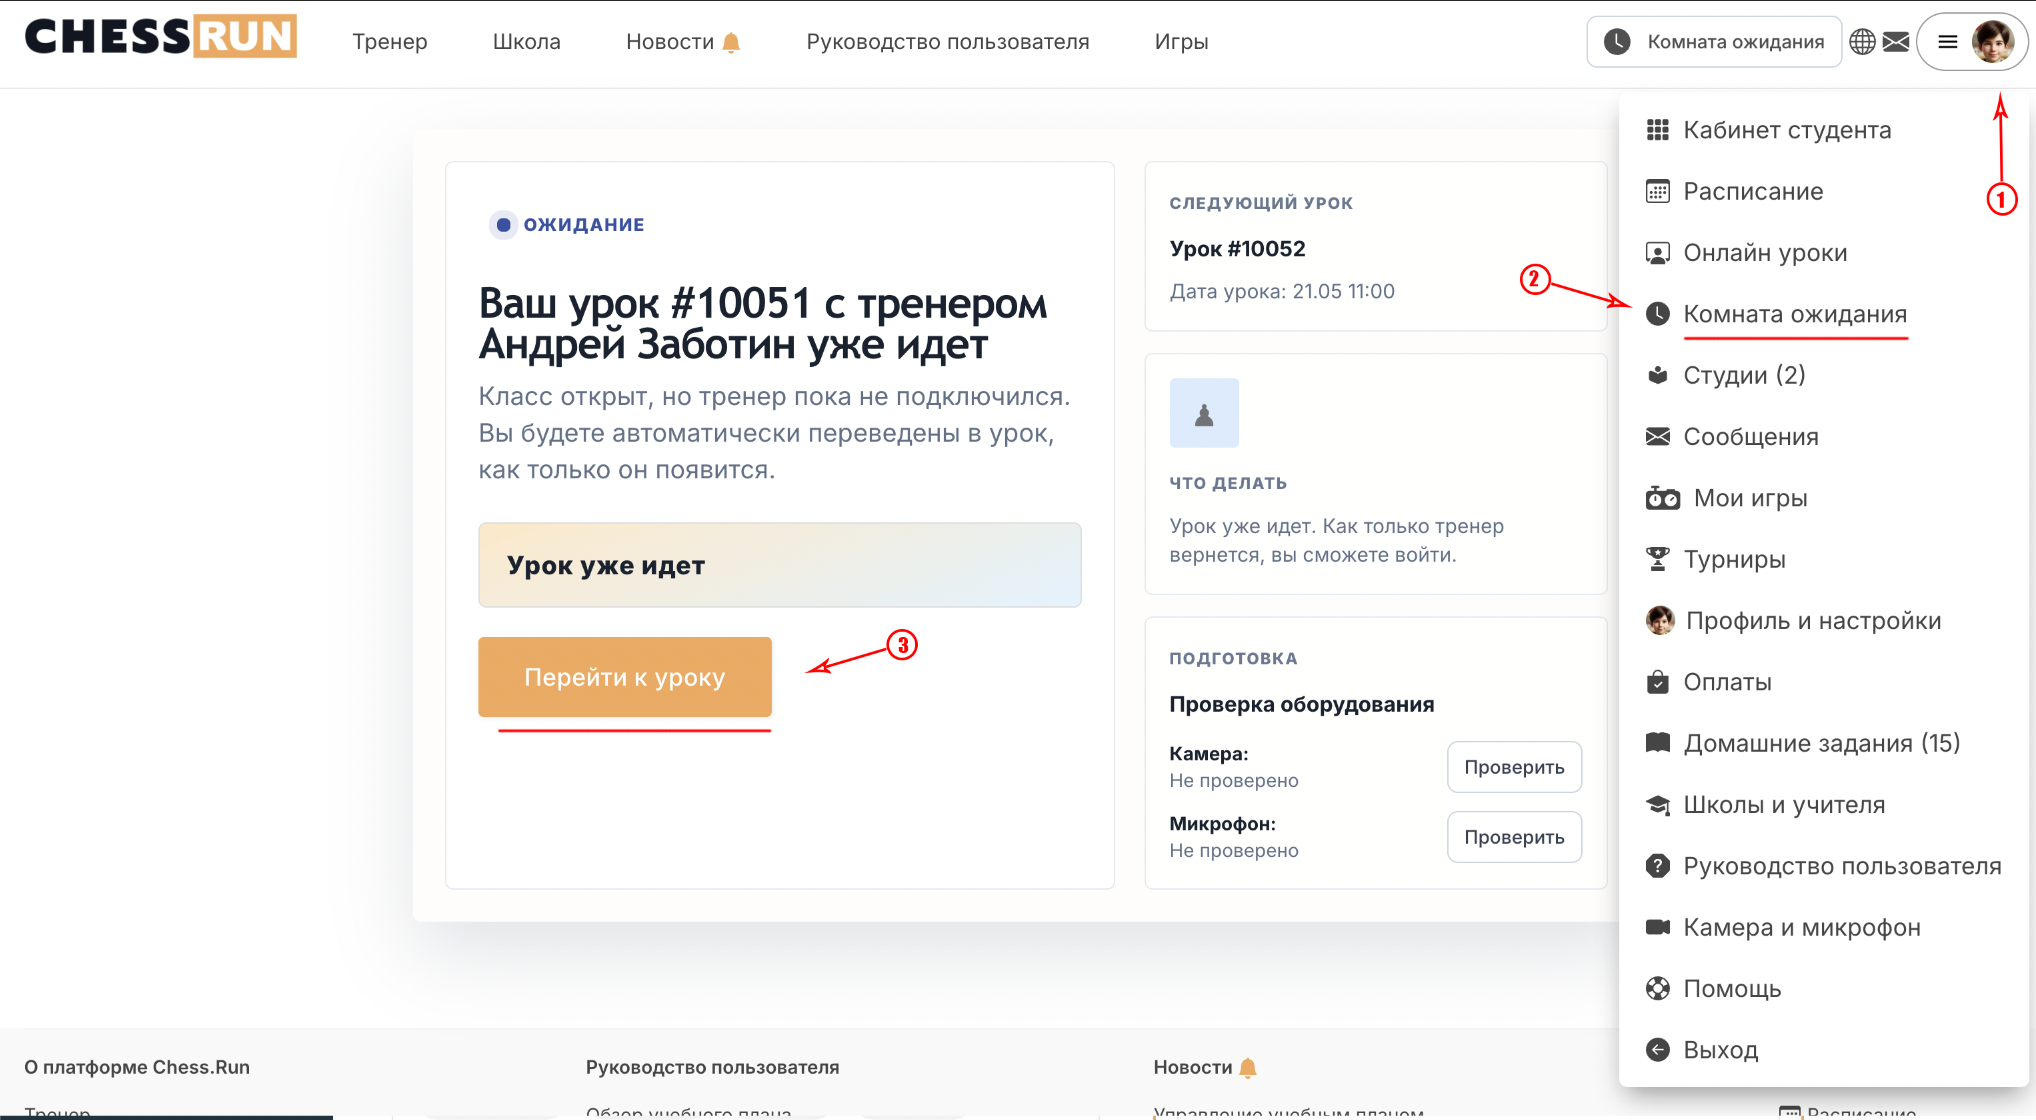This screenshot has width=2036, height=1120.
Task: Click the user avatar in header
Action: [1993, 42]
